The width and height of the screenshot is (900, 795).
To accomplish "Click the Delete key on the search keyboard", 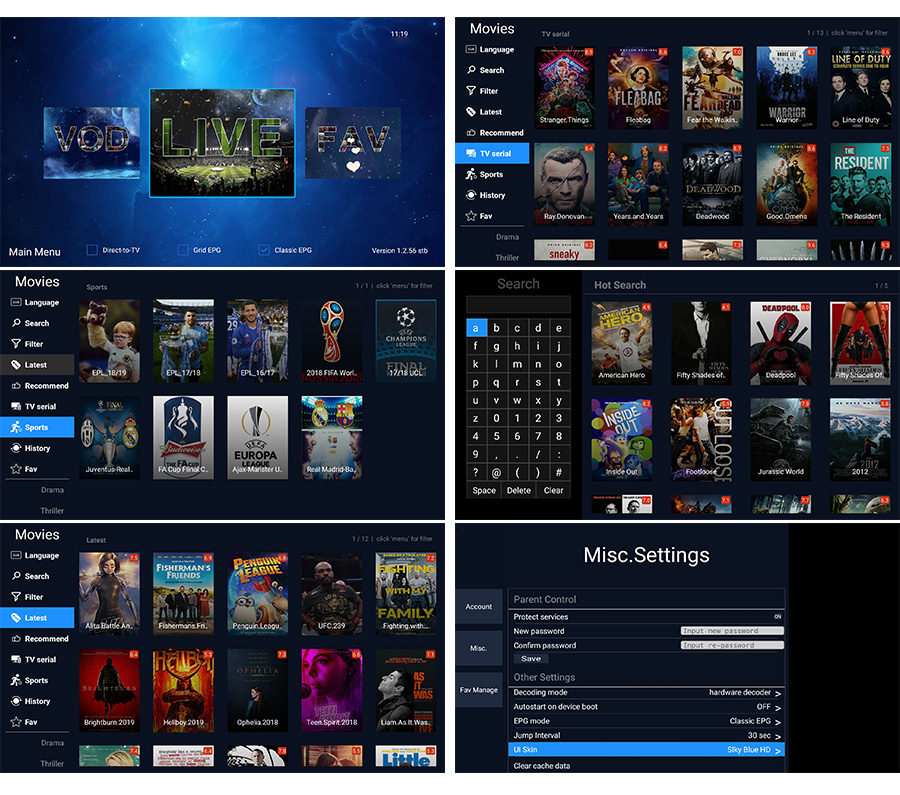I will point(519,490).
